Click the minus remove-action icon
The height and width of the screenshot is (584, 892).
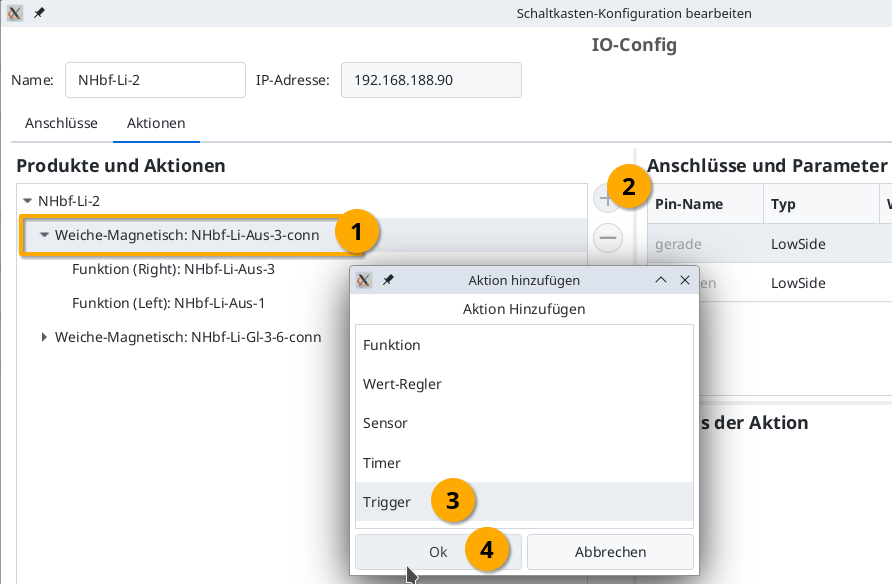coord(608,238)
